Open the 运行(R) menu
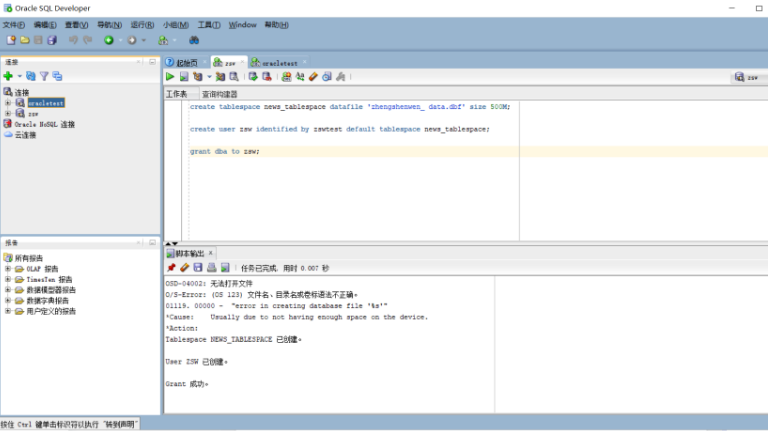The height and width of the screenshot is (431, 768). click(x=142, y=24)
